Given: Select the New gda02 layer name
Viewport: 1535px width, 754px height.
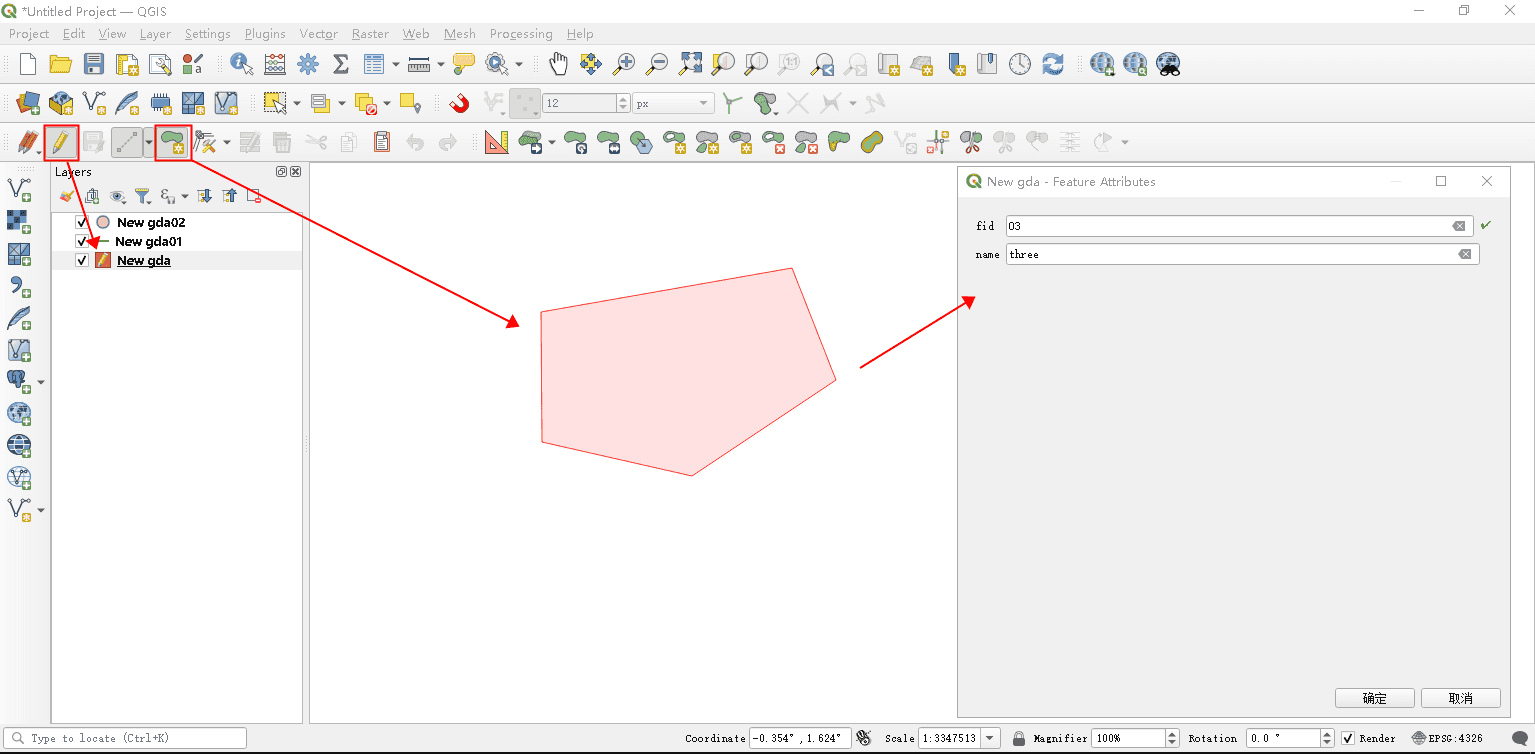Looking at the screenshot, I should (151, 222).
